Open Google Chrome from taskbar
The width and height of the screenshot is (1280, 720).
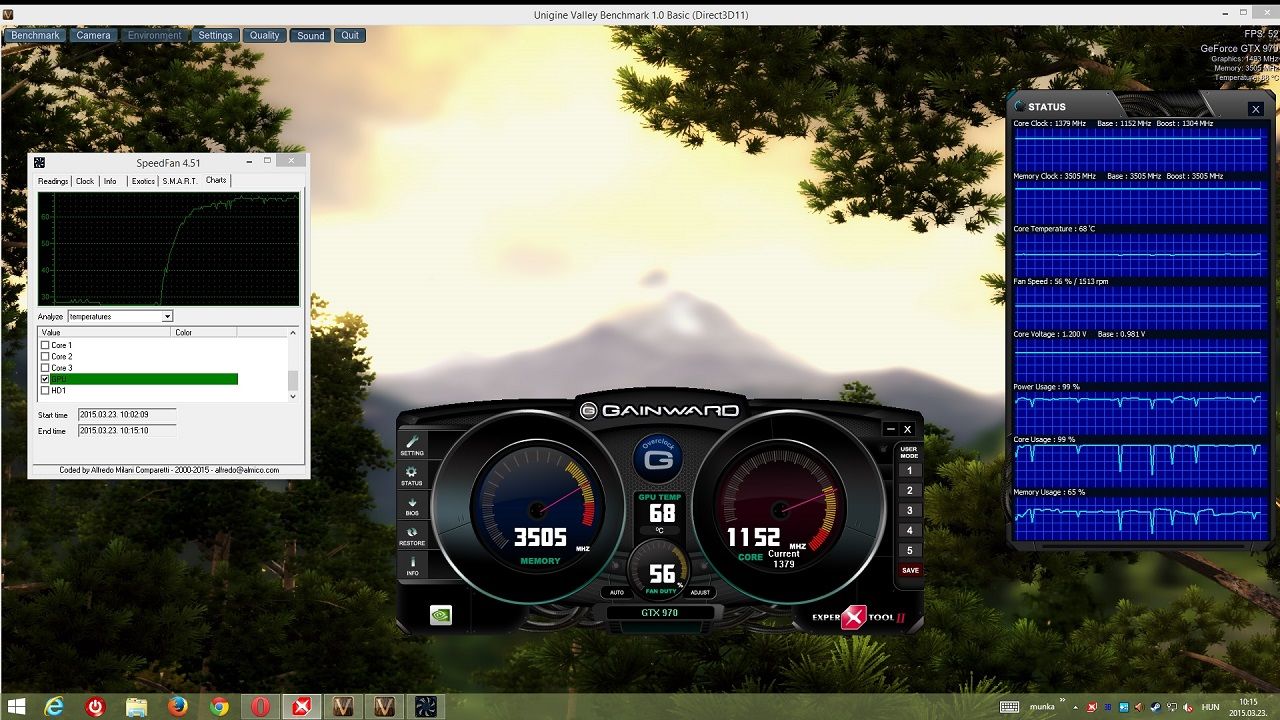219,707
